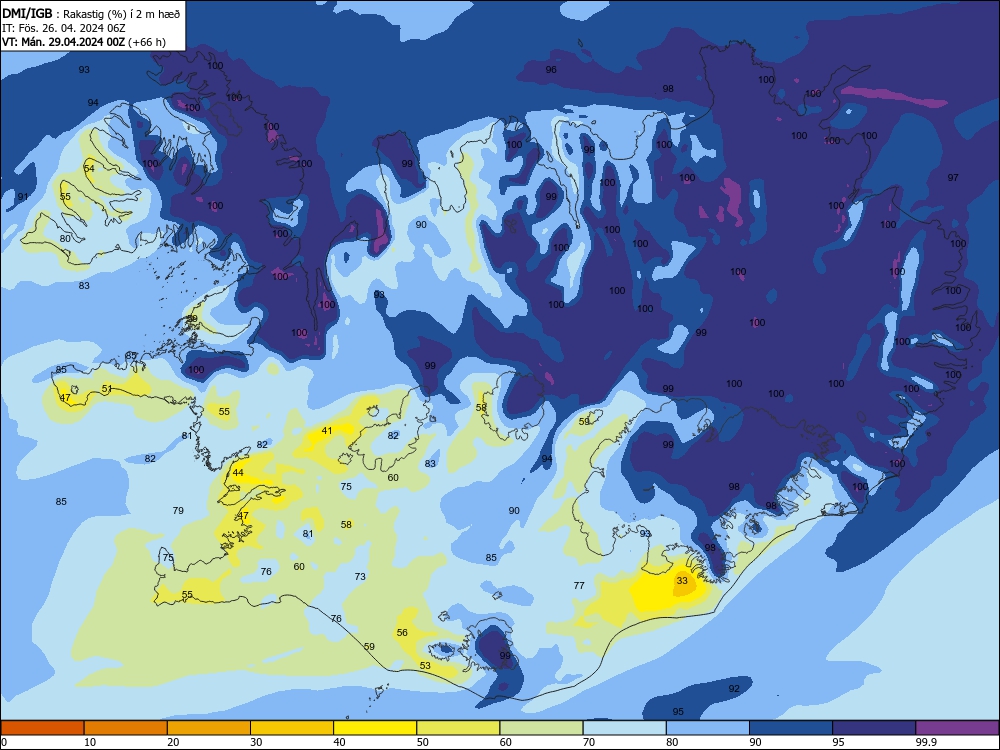The image size is (1000, 750).
Task: Click the title text 'Rakastig (%) í 2 m hæð'
Action: [121, 14]
